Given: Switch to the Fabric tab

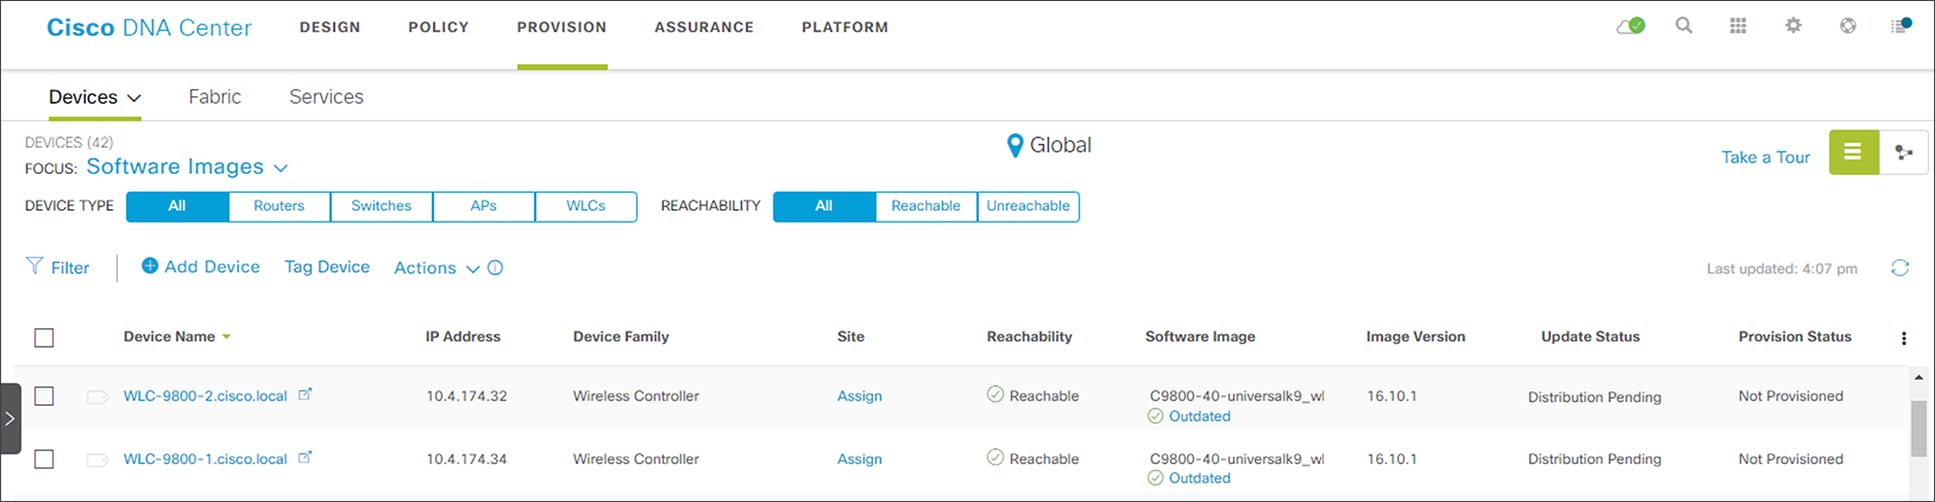Looking at the screenshot, I should [x=215, y=97].
